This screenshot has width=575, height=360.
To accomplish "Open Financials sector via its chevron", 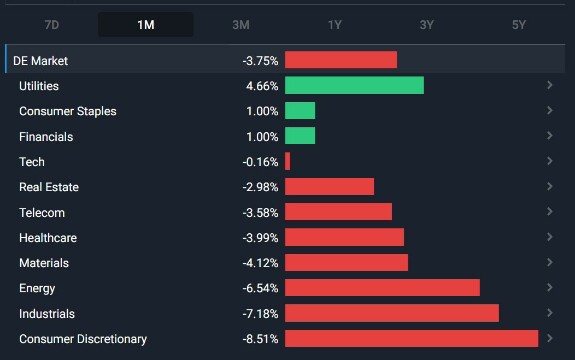I will 549,136.
